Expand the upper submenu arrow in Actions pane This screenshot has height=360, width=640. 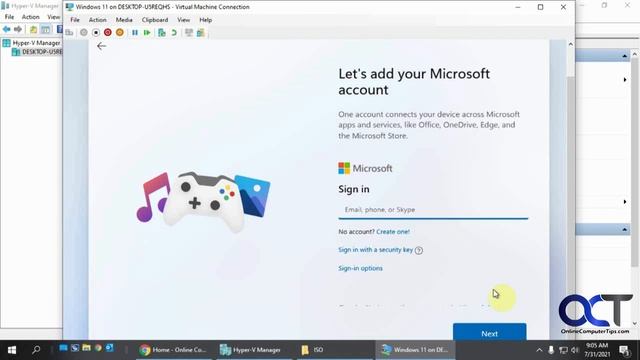[x=625, y=80]
